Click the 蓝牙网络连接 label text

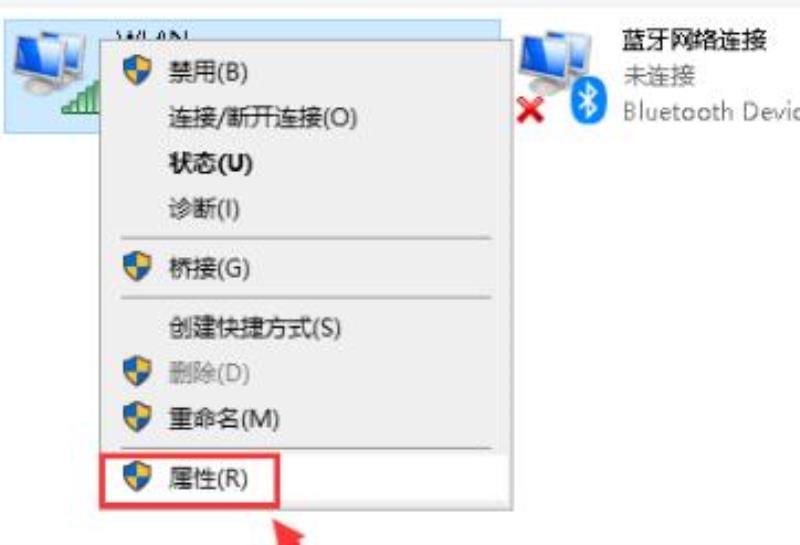pos(694,40)
